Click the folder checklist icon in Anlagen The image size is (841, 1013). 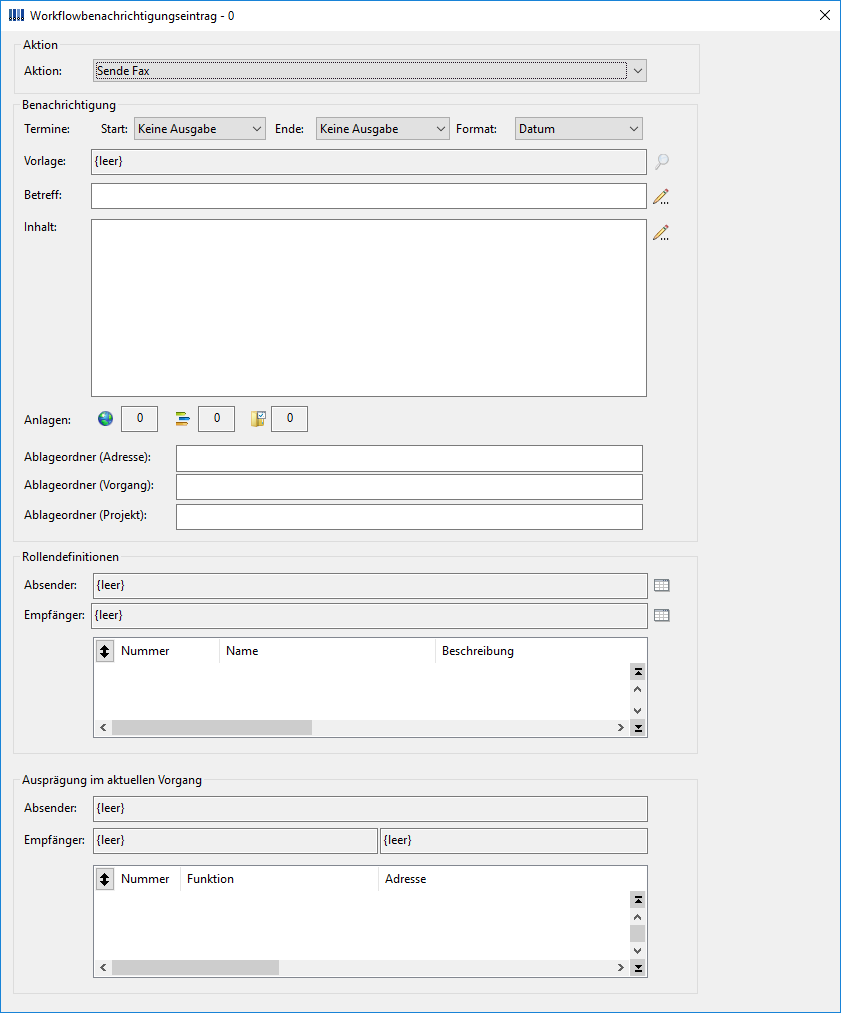coord(258,419)
